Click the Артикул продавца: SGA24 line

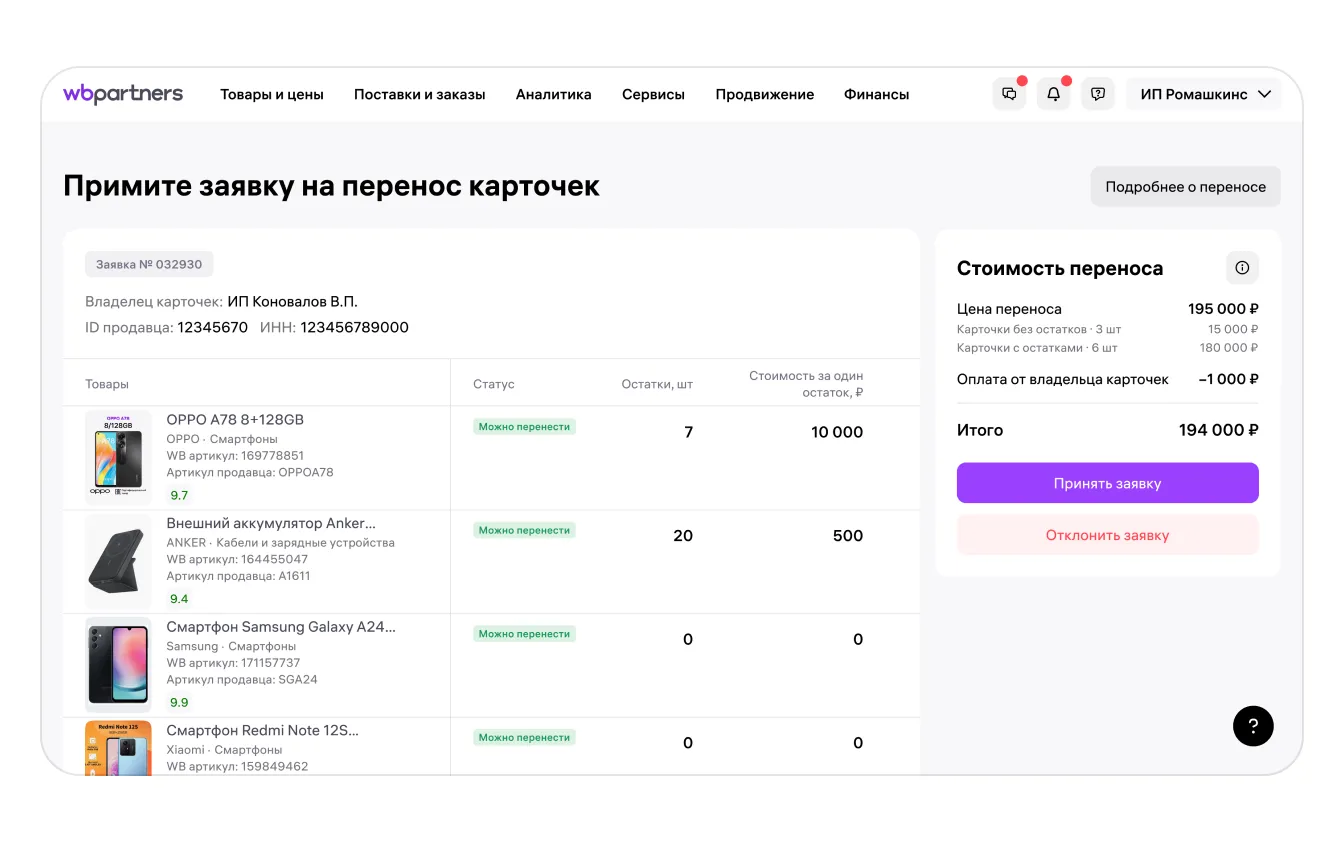point(242,680)
